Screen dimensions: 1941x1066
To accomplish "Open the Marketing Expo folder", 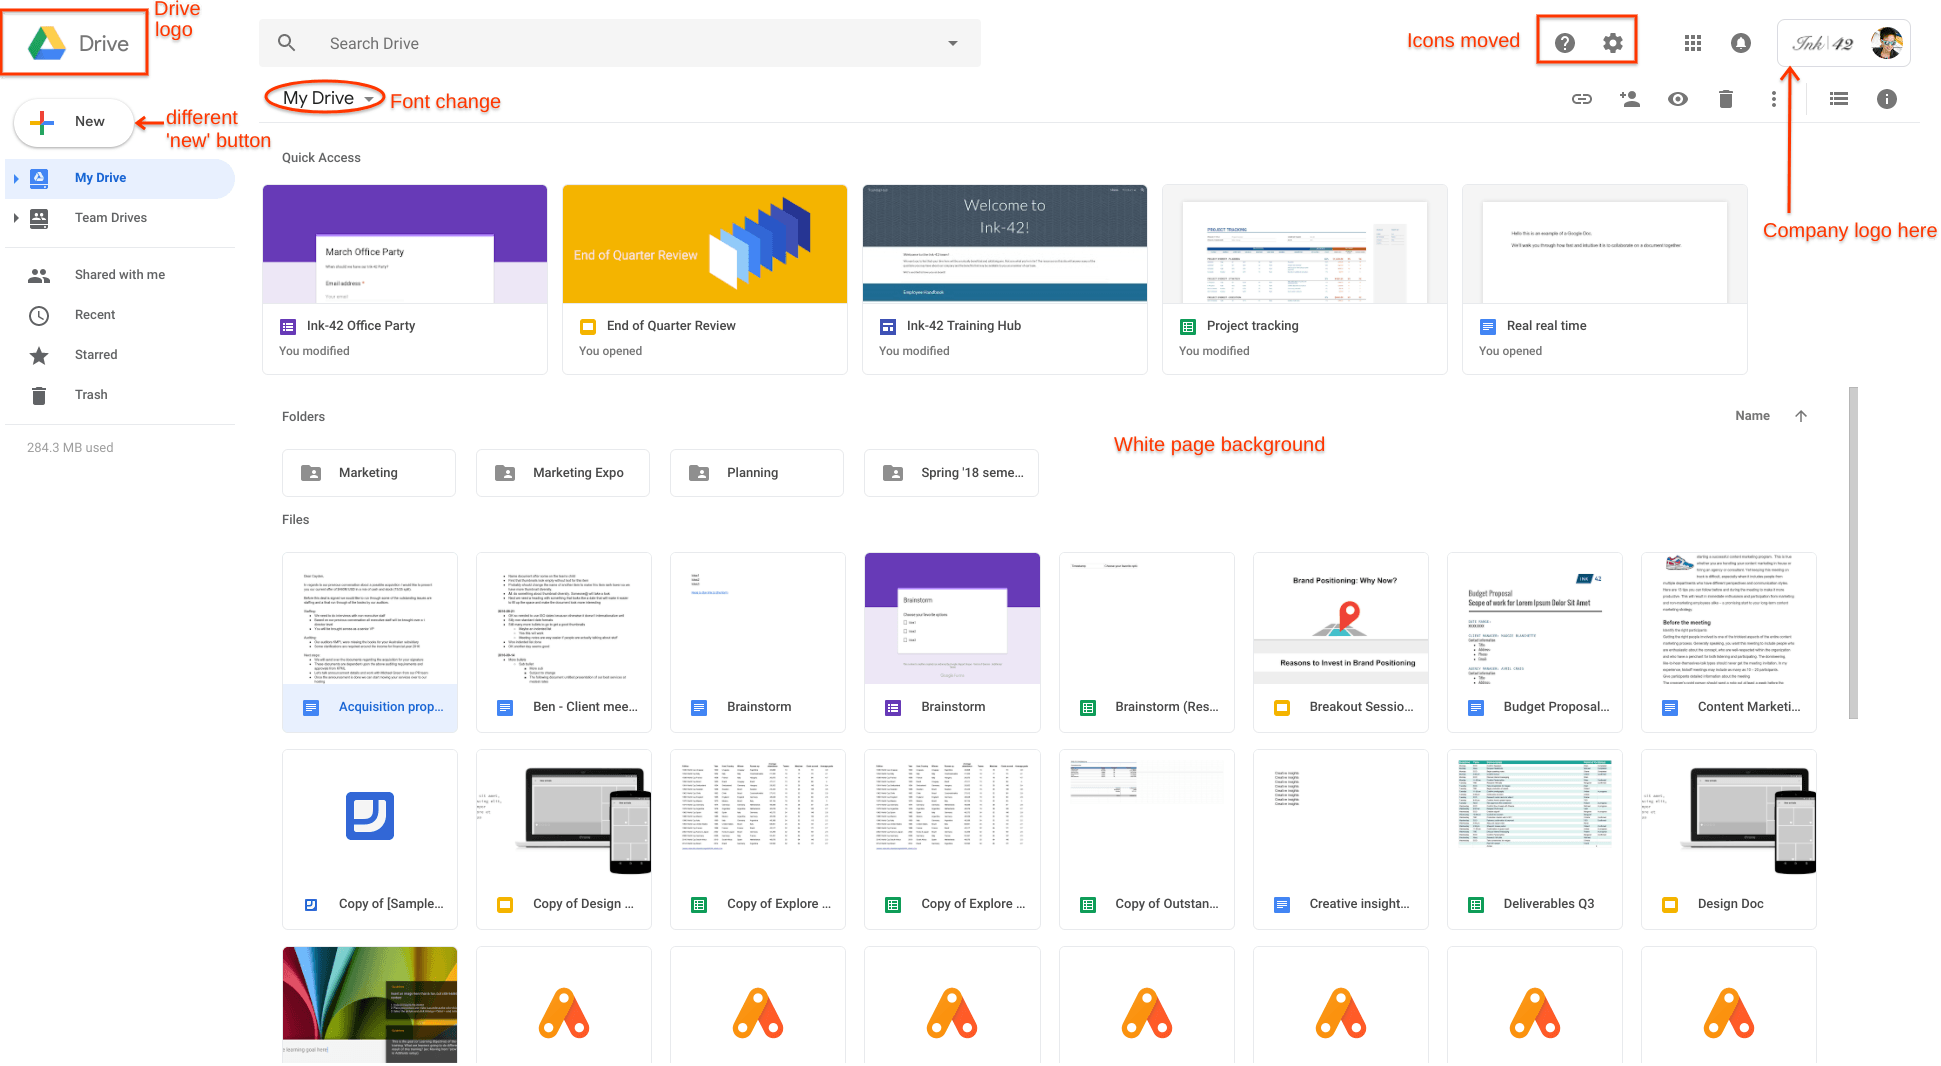I will 563,473.
